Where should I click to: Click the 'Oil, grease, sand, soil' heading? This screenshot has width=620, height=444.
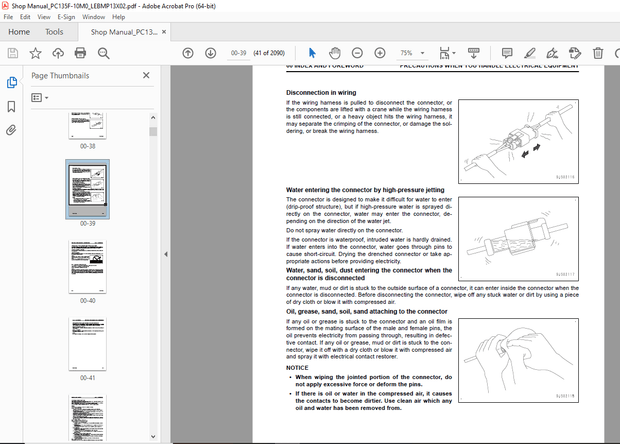click(367, 312)
